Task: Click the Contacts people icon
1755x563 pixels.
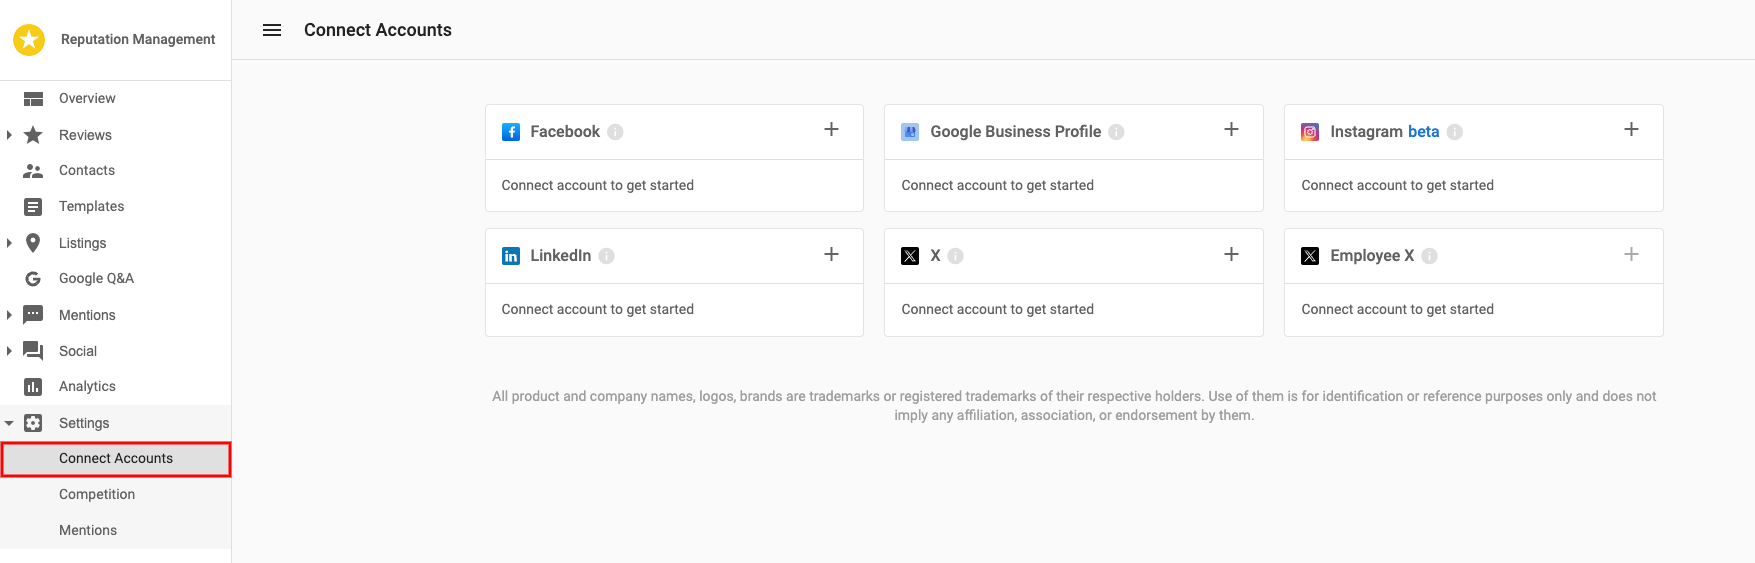Action: (x=33, y=171)
